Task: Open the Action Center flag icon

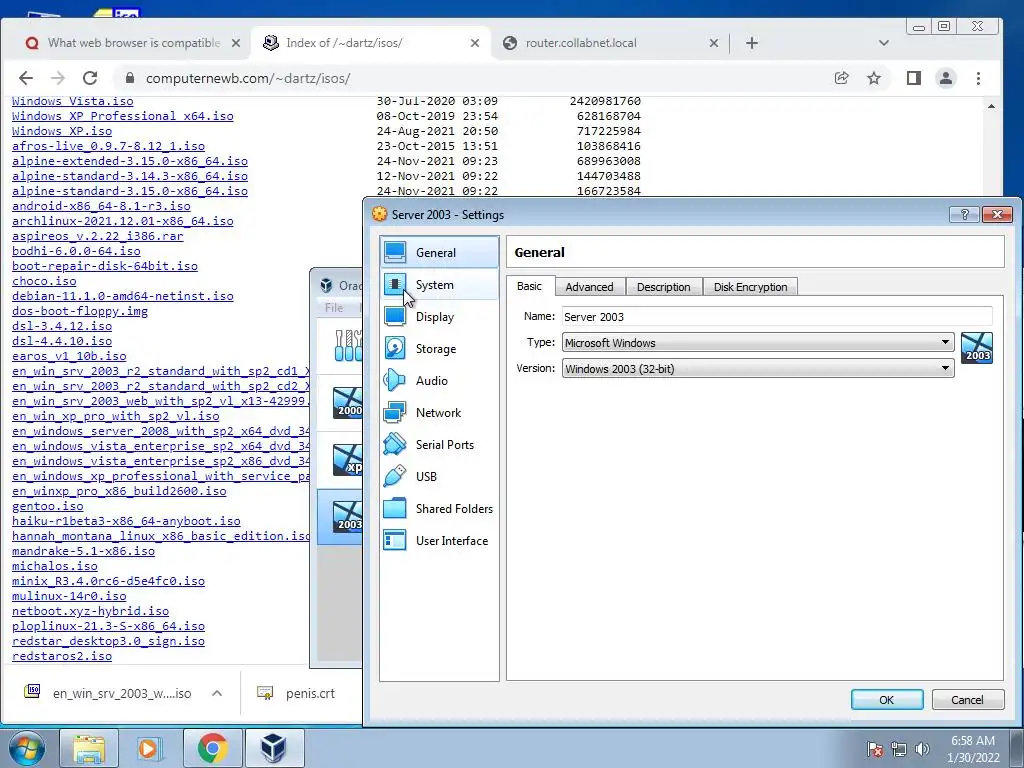Action: point(874,749)
